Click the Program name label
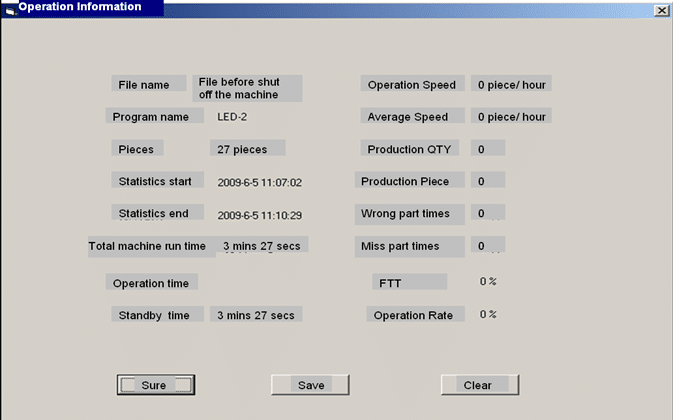673x420 pixels. pos(155,116)
